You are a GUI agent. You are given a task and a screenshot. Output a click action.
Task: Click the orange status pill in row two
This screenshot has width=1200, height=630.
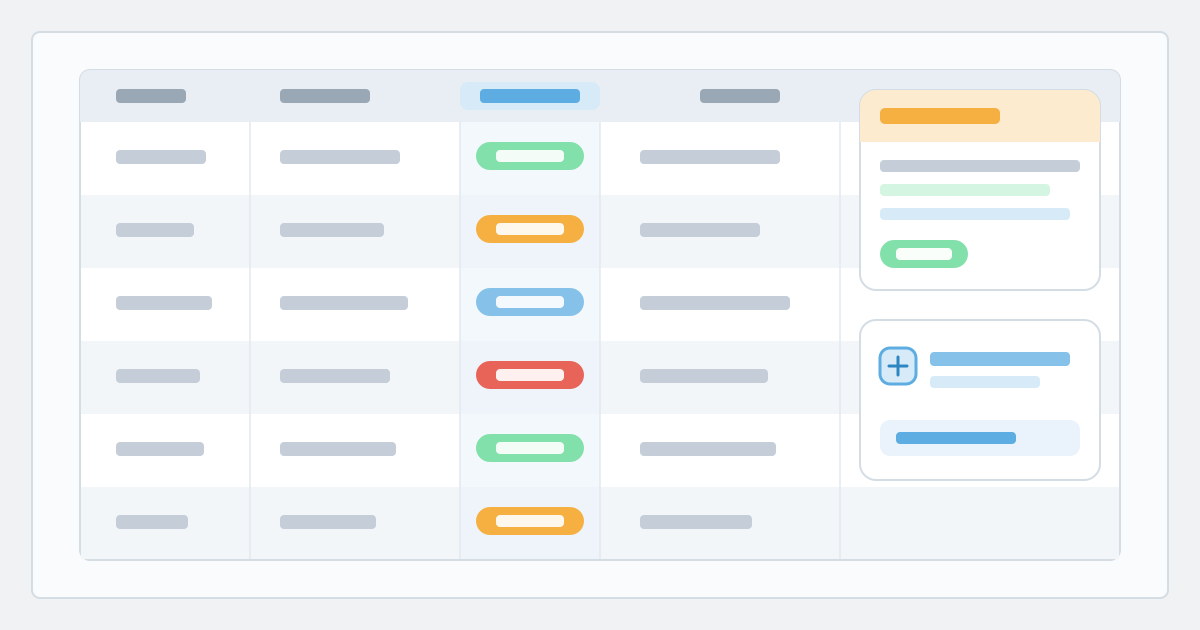pyautogui.click(x=530, y=229)
